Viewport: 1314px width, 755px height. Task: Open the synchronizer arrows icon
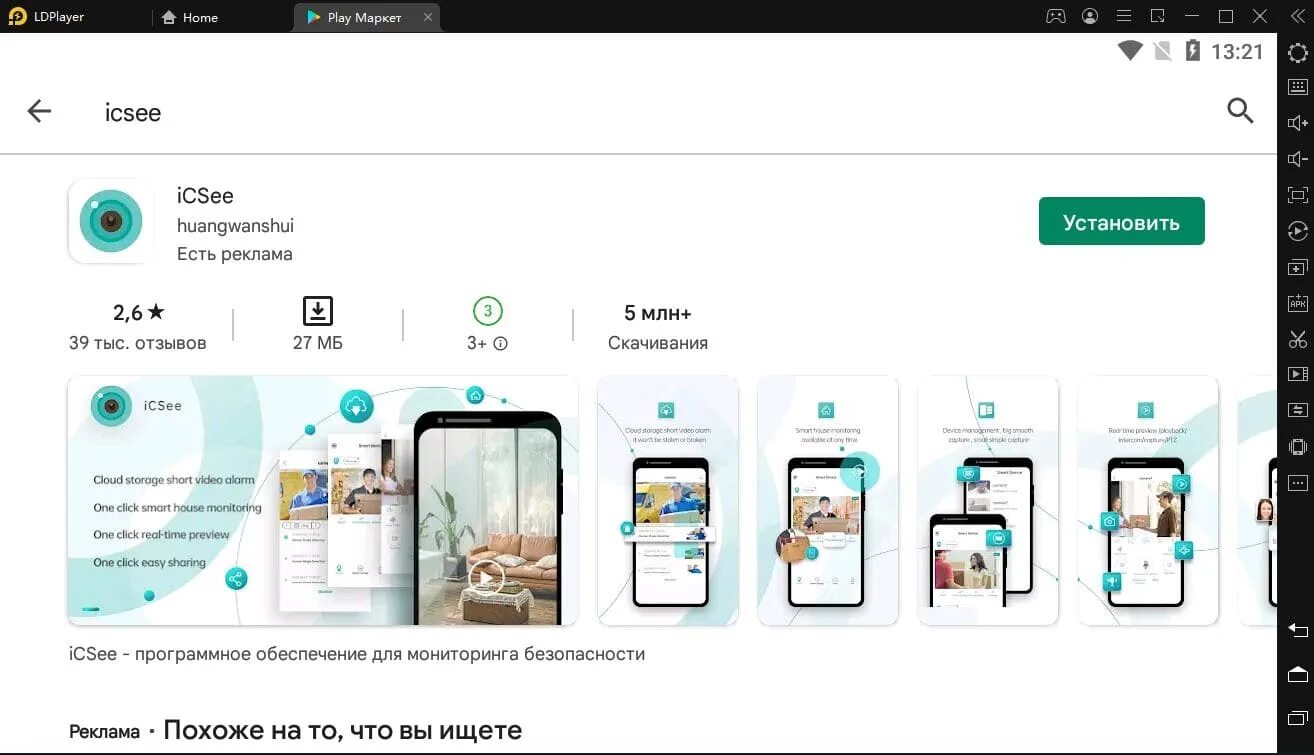1297,410
